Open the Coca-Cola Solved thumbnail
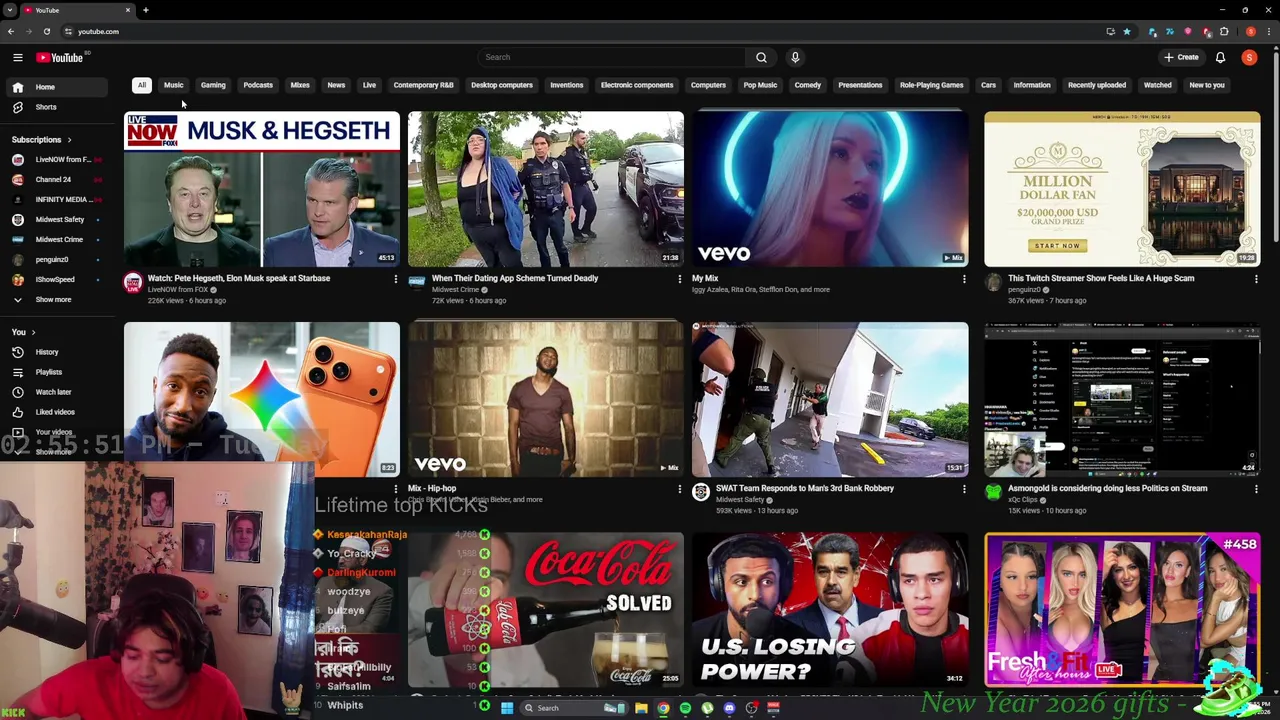Screen dimensions: 1280x720 [x=546, y=609]
